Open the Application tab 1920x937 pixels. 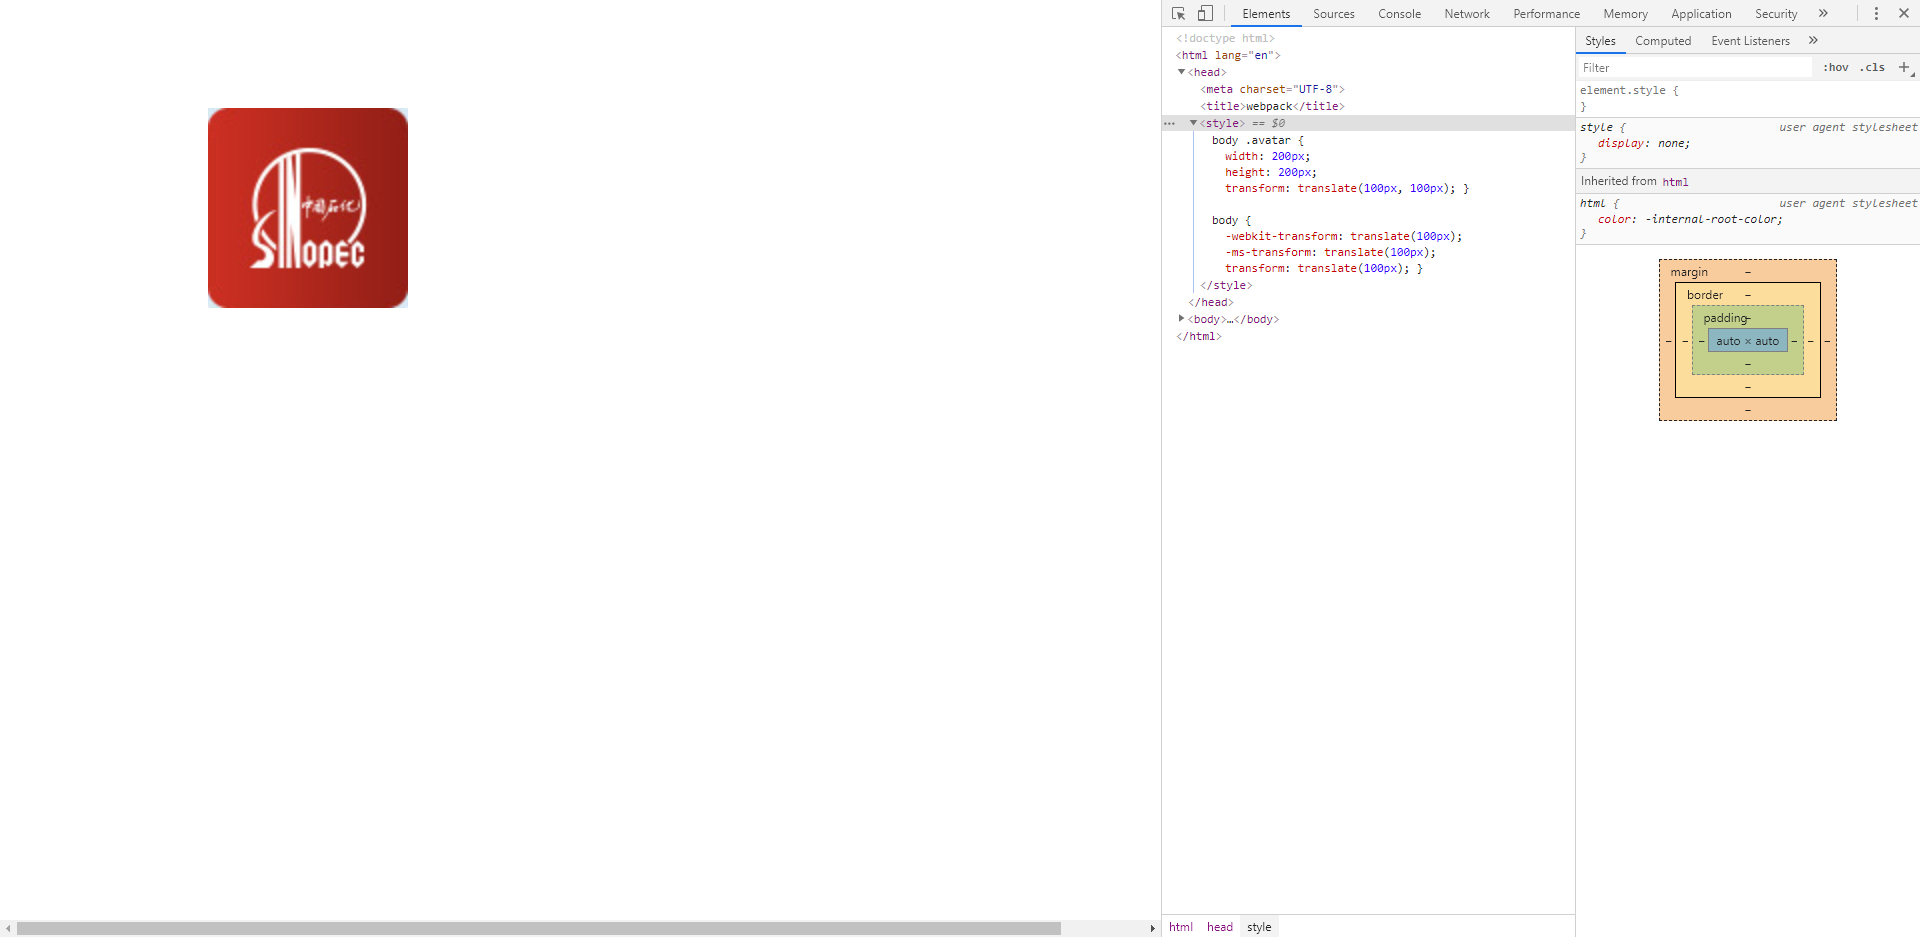click(x=1701, y=14)
